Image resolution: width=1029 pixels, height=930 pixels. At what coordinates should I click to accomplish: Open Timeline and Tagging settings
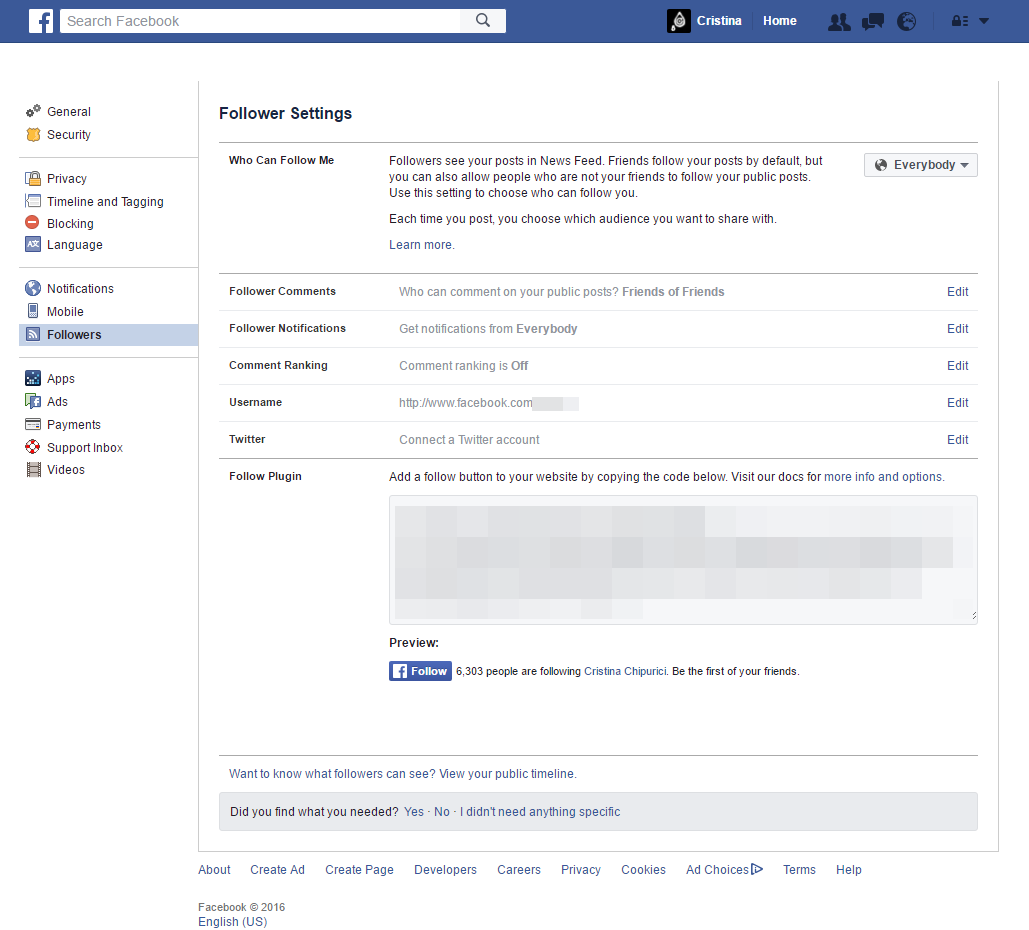105,201
